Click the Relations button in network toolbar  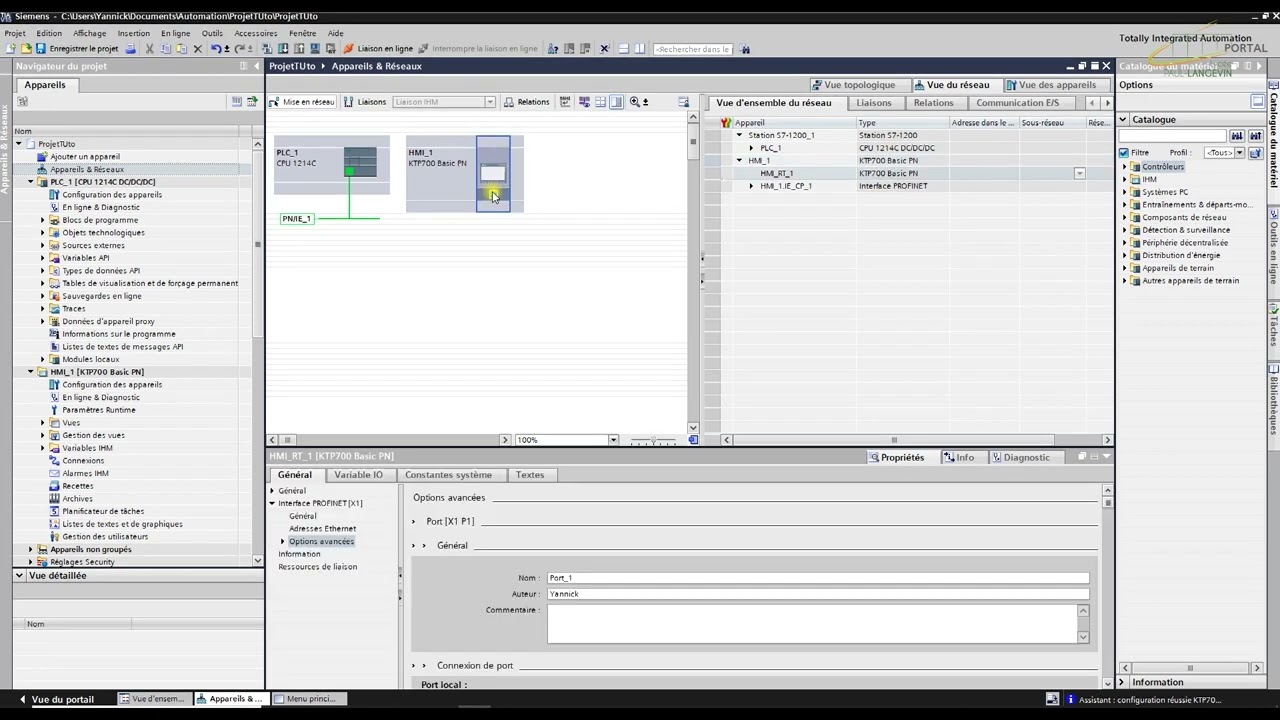pos(527,102)
